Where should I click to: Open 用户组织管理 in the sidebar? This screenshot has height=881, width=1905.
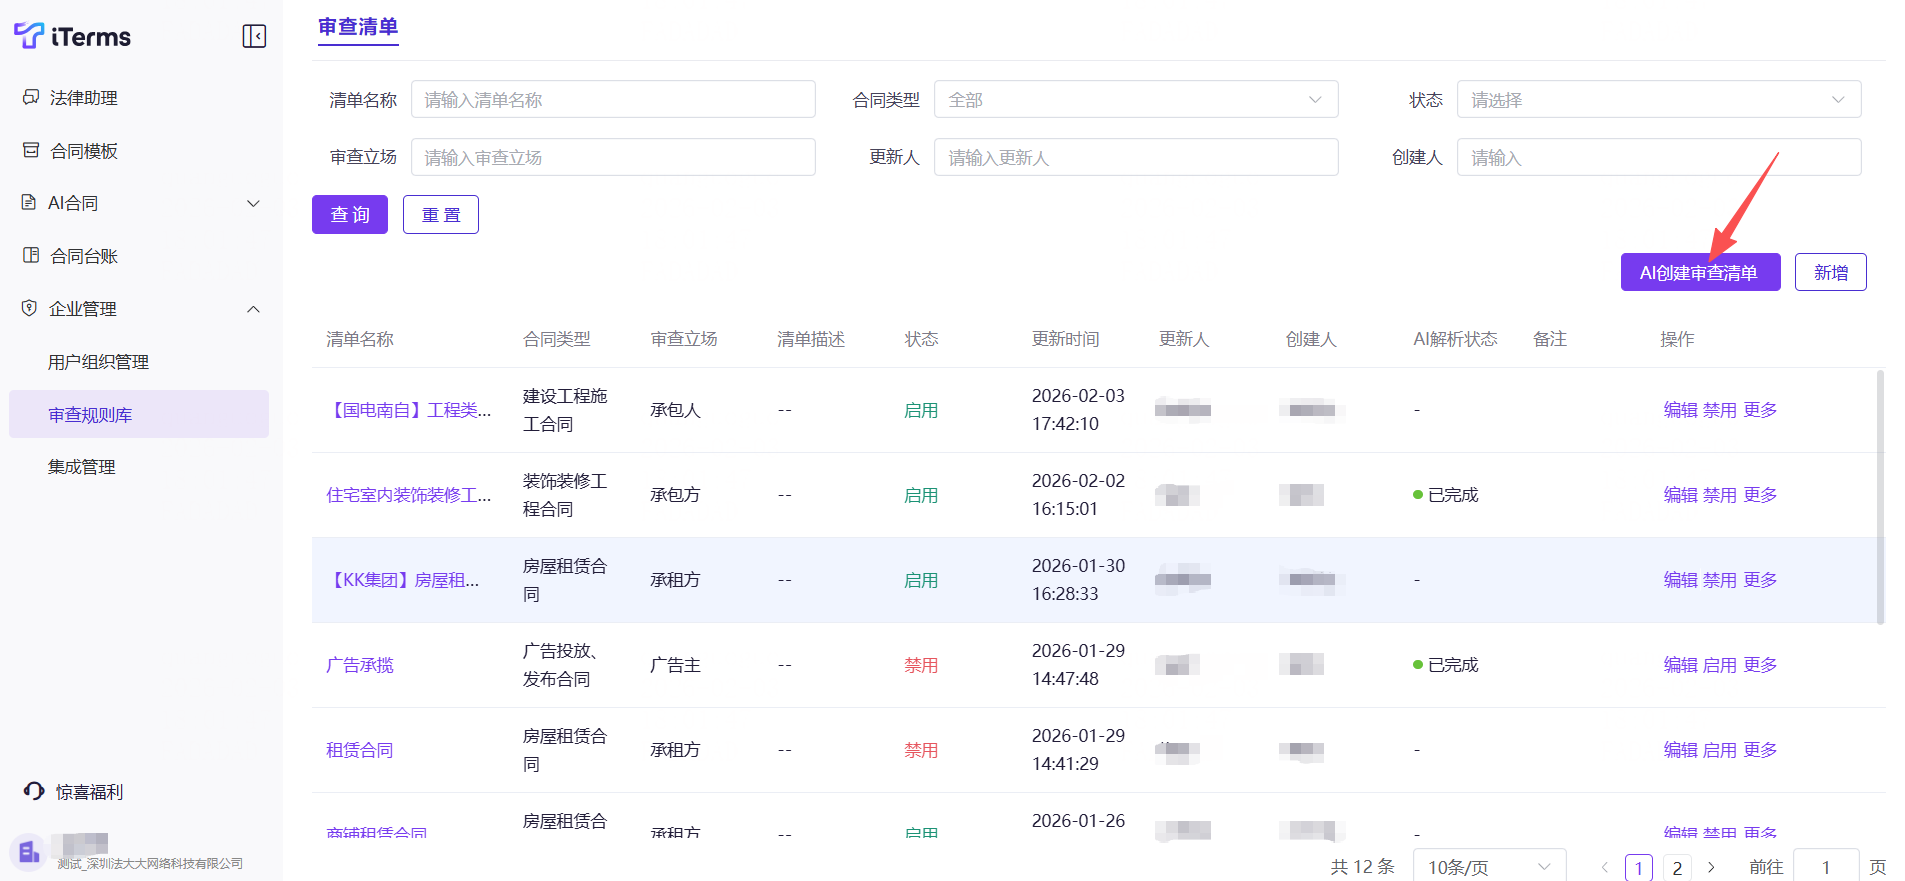[x=98, y=362]
